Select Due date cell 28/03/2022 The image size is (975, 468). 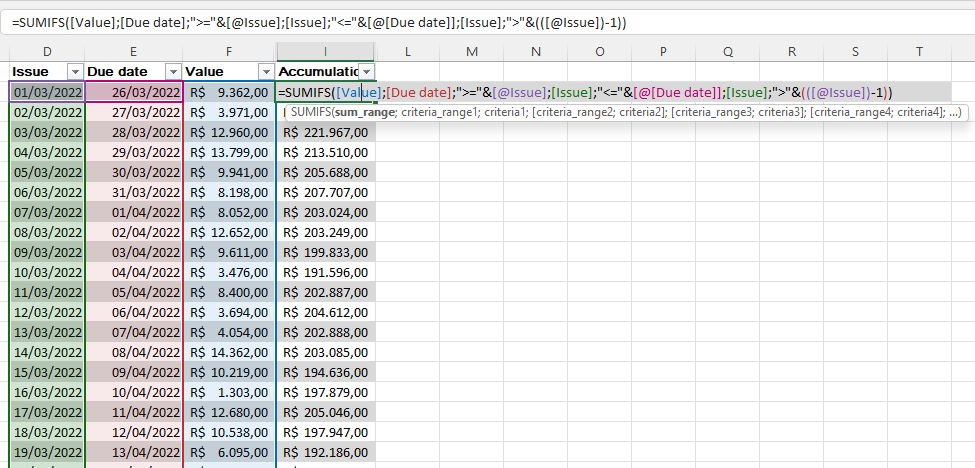(134, 132)
